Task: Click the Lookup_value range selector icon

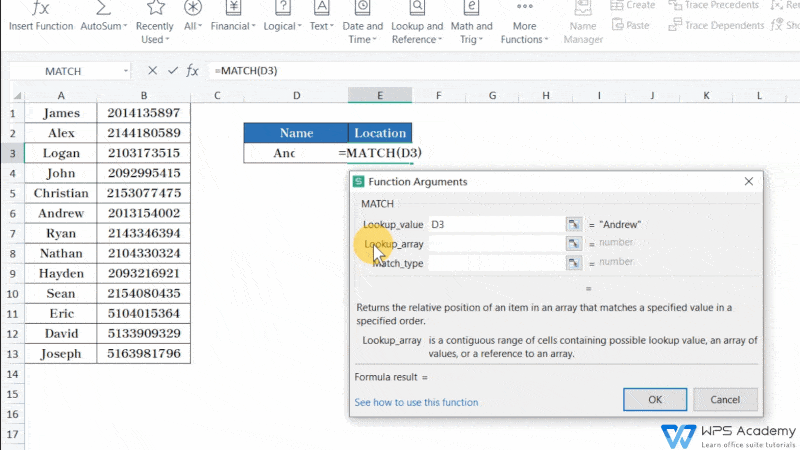Action: click(x=574, y=224)
